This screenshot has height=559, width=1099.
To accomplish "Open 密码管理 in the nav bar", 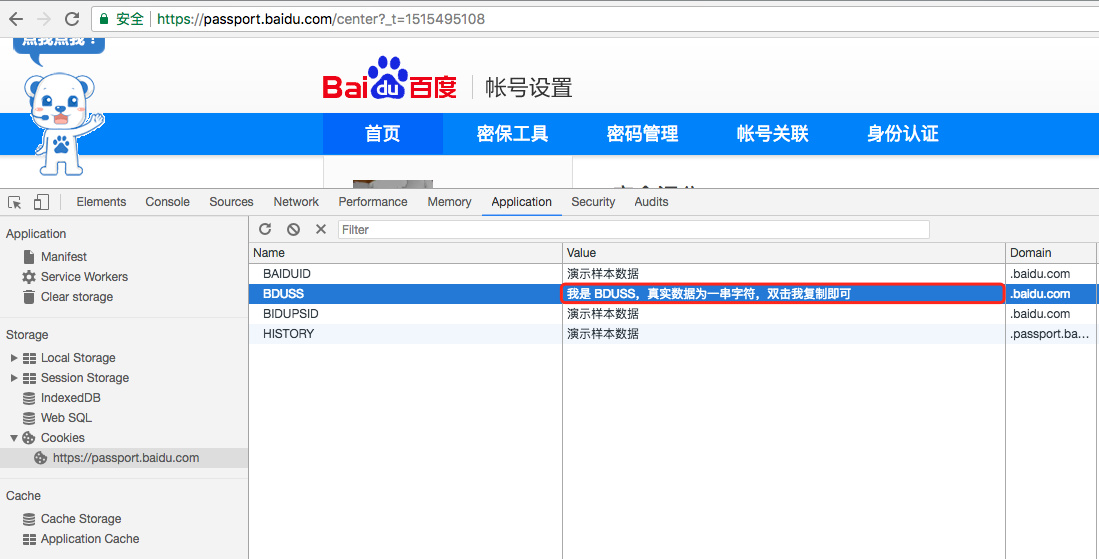I will coord(643,134).
